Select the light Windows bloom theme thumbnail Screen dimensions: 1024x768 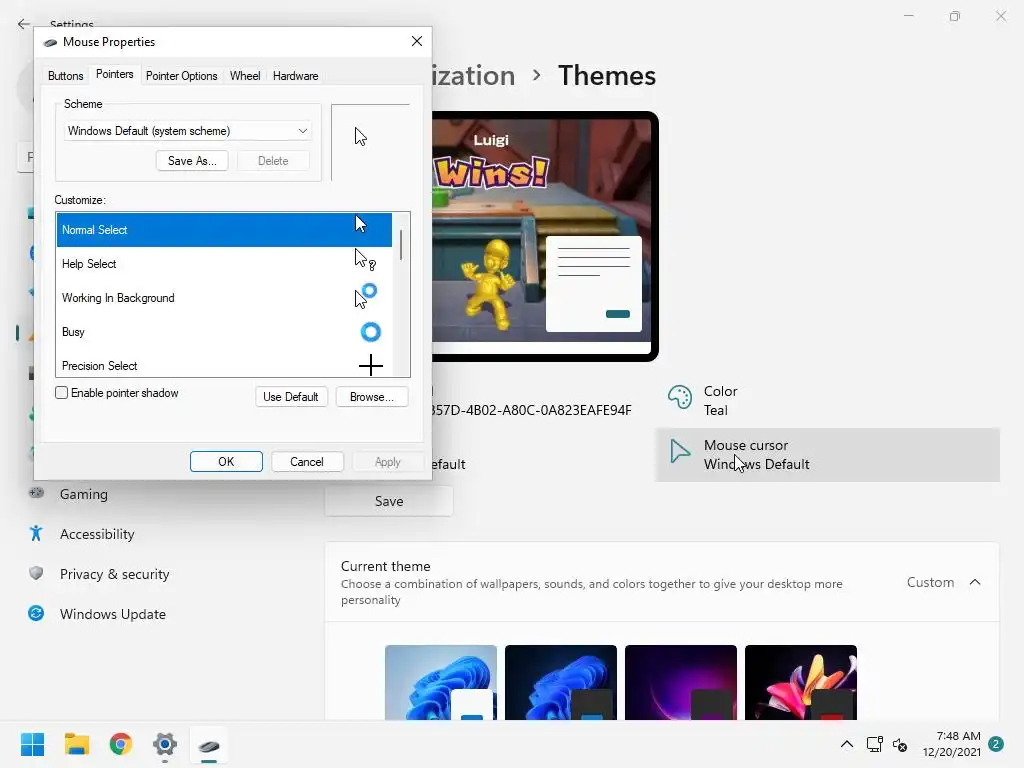click(441, 682)
